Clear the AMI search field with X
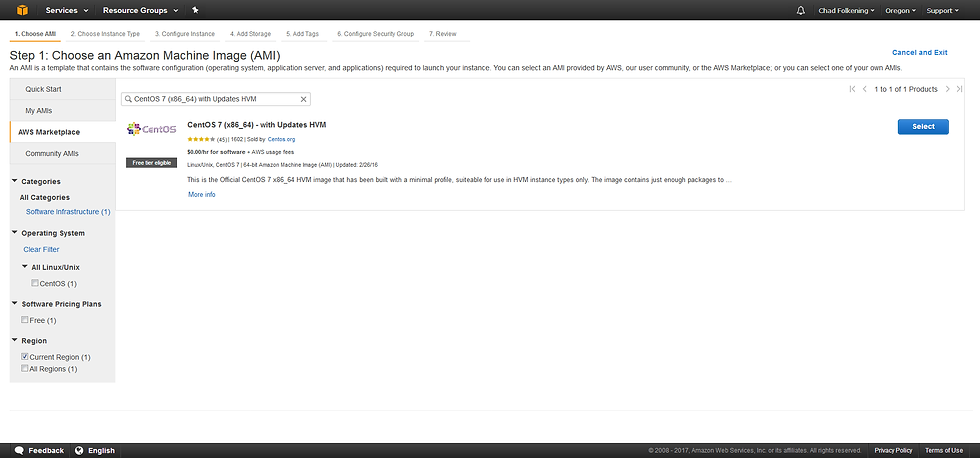Image resolution: width=980 pixels, height=458 pixels. tap(304, 99)
